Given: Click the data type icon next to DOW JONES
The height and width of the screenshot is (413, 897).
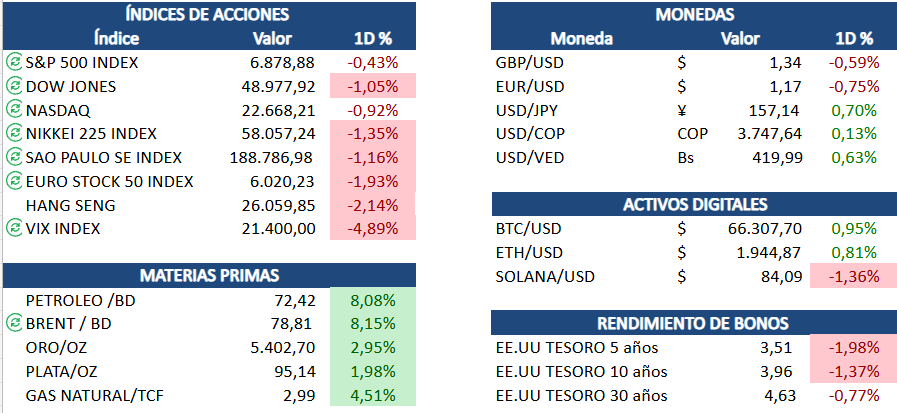Looking at the screenshot, I should (13, 86).
